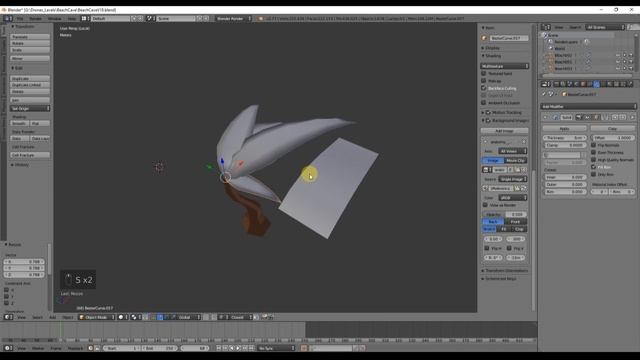The height and width of the screenshot is (360, 640).
Task: Click the Inner crease slider
Action: 565,177
